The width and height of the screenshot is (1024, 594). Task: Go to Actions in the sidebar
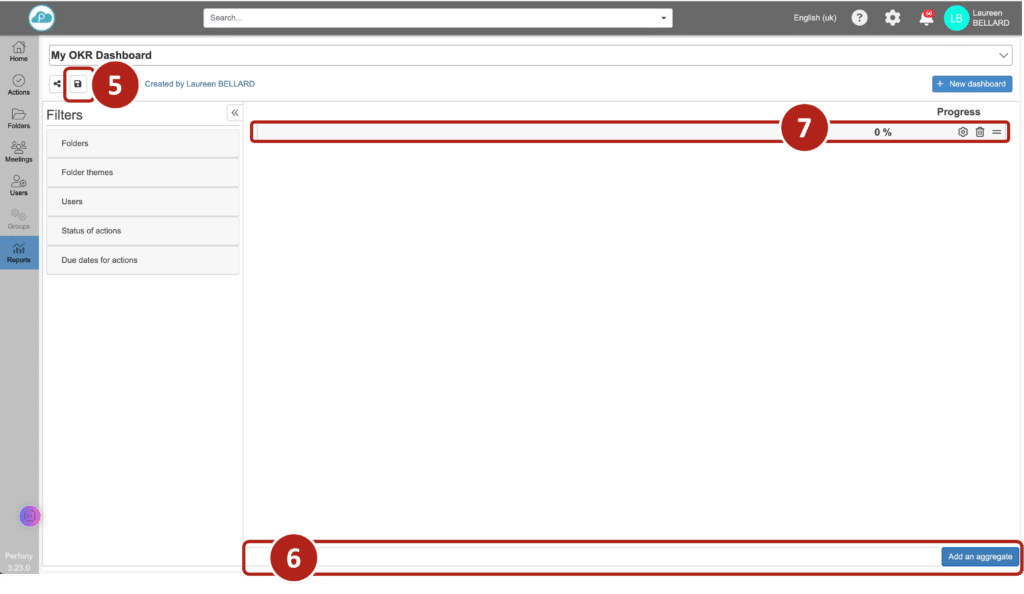point(19,85)
